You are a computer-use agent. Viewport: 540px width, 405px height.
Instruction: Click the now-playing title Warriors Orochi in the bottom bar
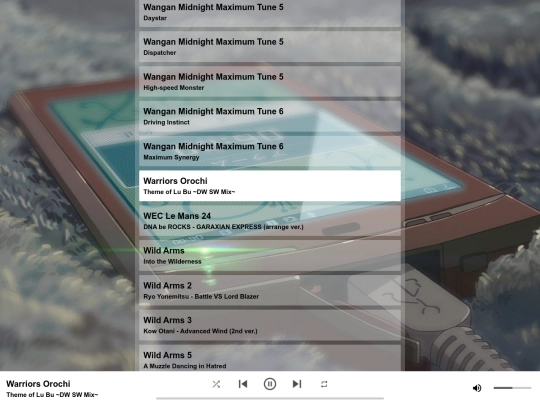(x=38, y=384)
